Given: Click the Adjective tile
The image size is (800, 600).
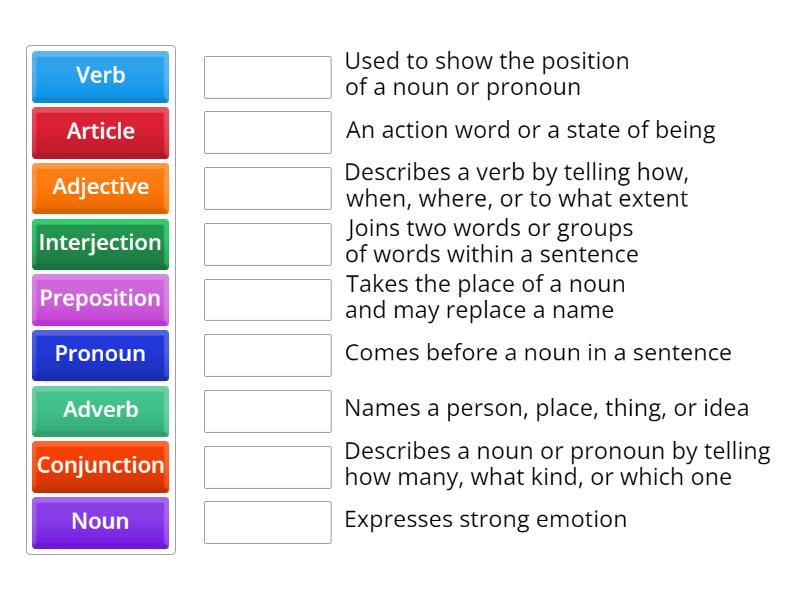Looking at the screenshot, I should pos(100,188).
